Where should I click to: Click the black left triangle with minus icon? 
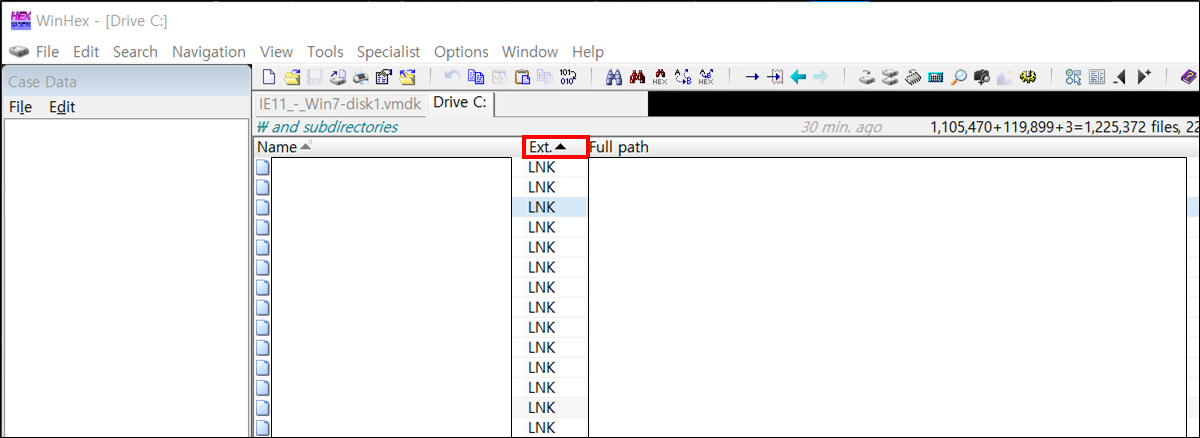(1120, 76)
